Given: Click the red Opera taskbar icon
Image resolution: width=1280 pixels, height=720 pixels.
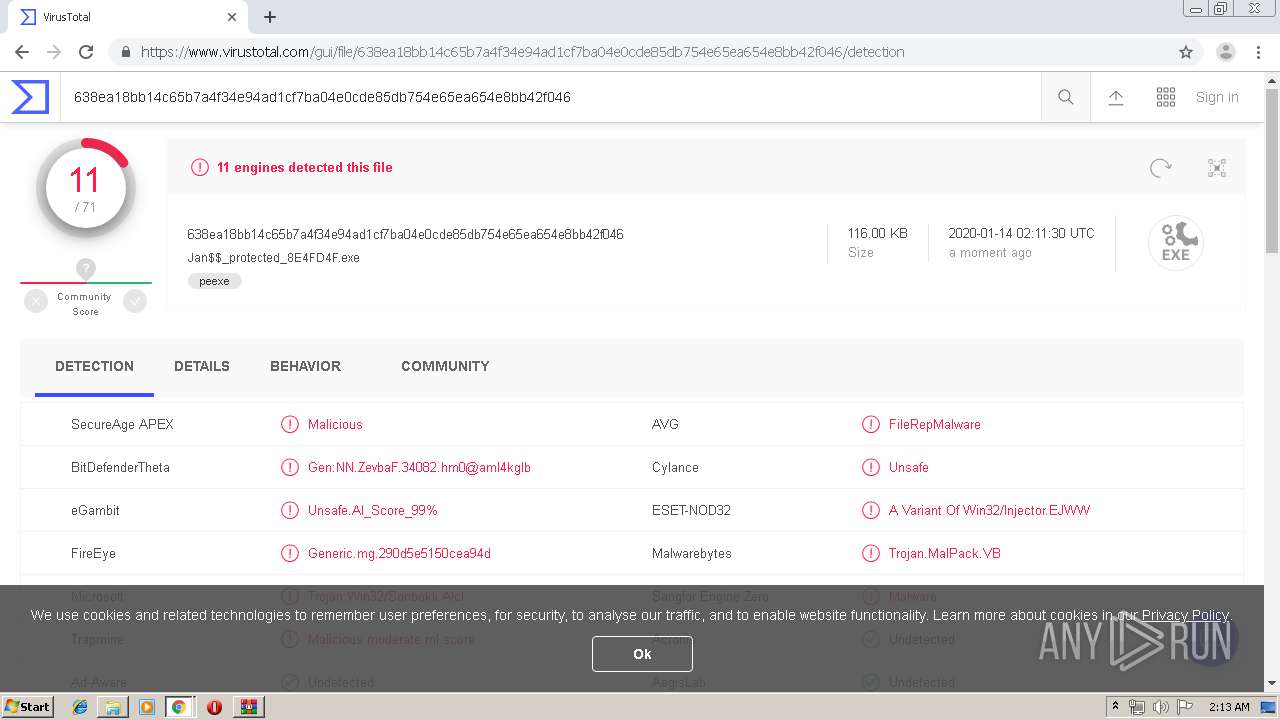Looking at the screenshot, I should pyautogui.click(x=214, y=707).
